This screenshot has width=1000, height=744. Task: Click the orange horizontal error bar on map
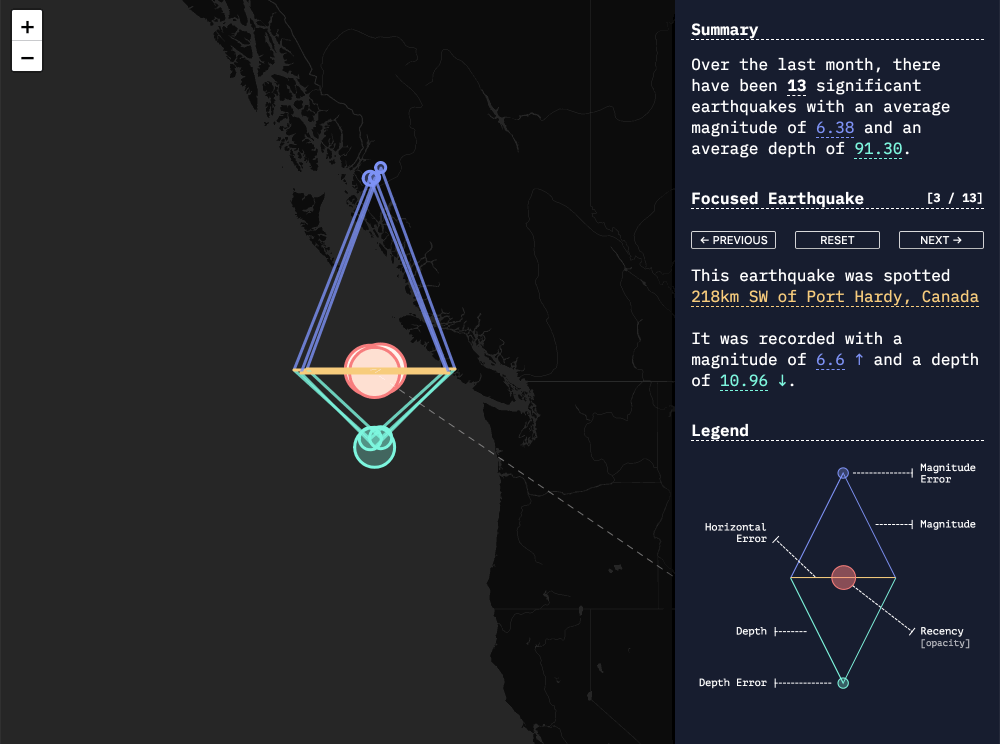(x=374, y=370)
